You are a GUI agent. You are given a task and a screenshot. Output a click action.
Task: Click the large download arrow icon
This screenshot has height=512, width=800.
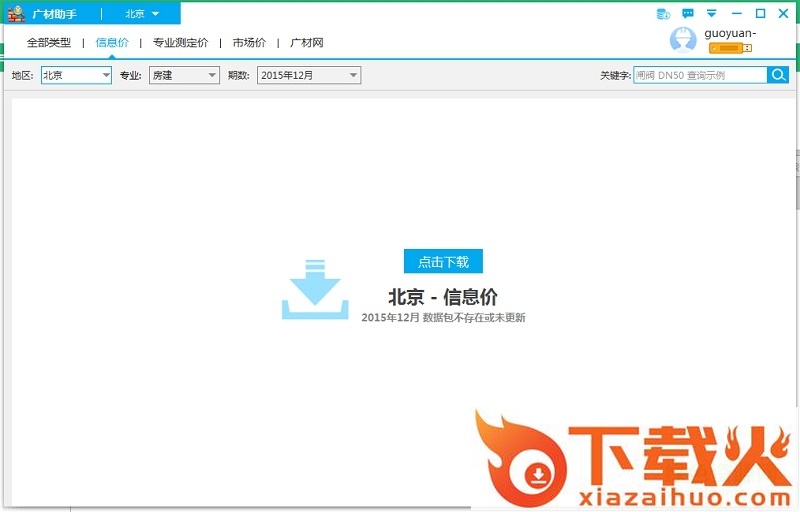point(315,290)
